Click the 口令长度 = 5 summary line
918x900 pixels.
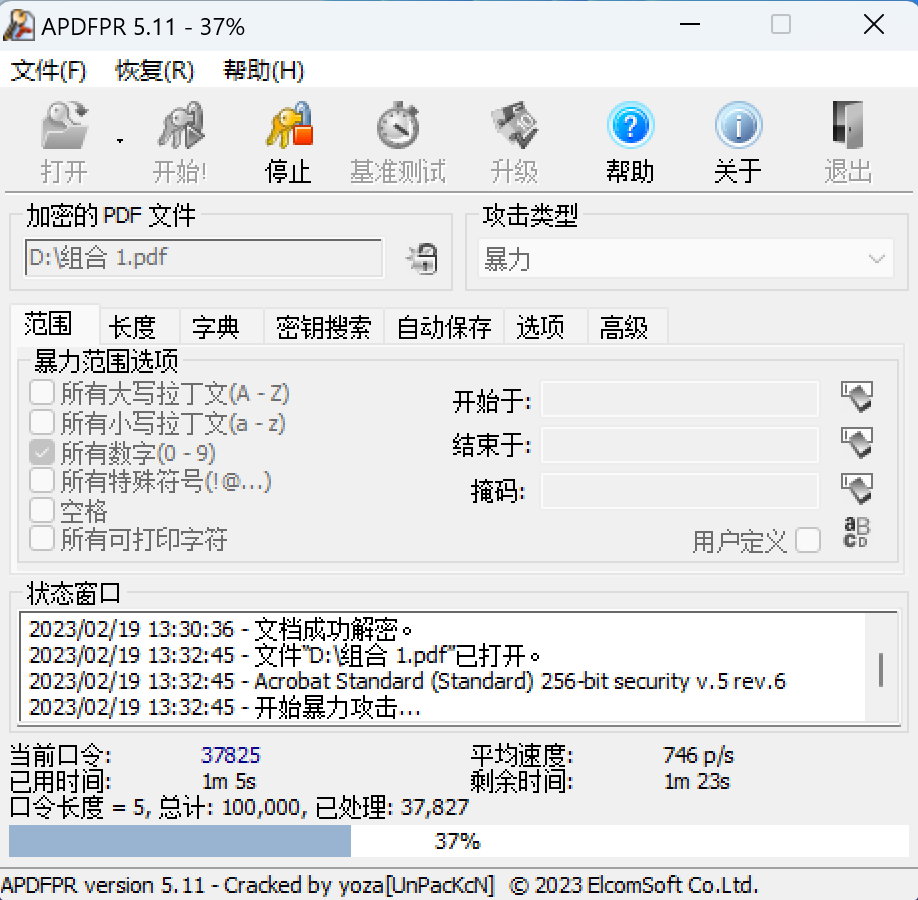[239, 807]
